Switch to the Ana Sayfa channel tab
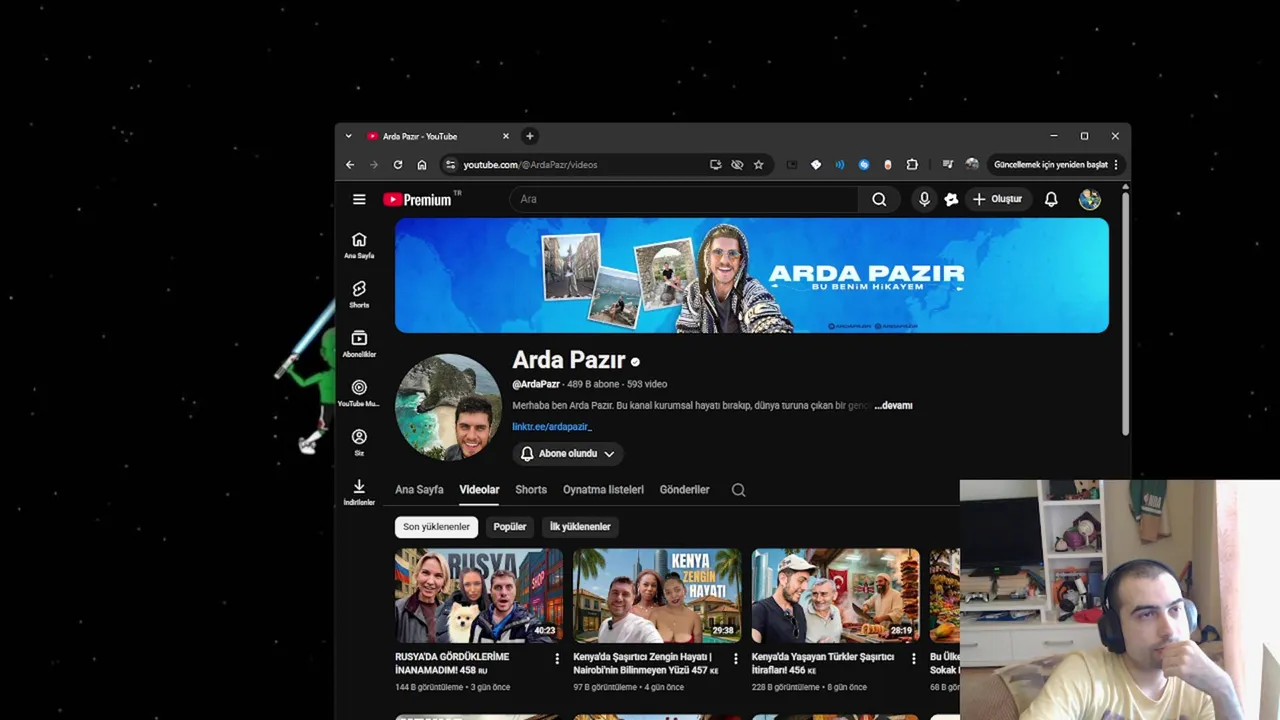The height and width of the screenshot is (720, 1280). 419,490
